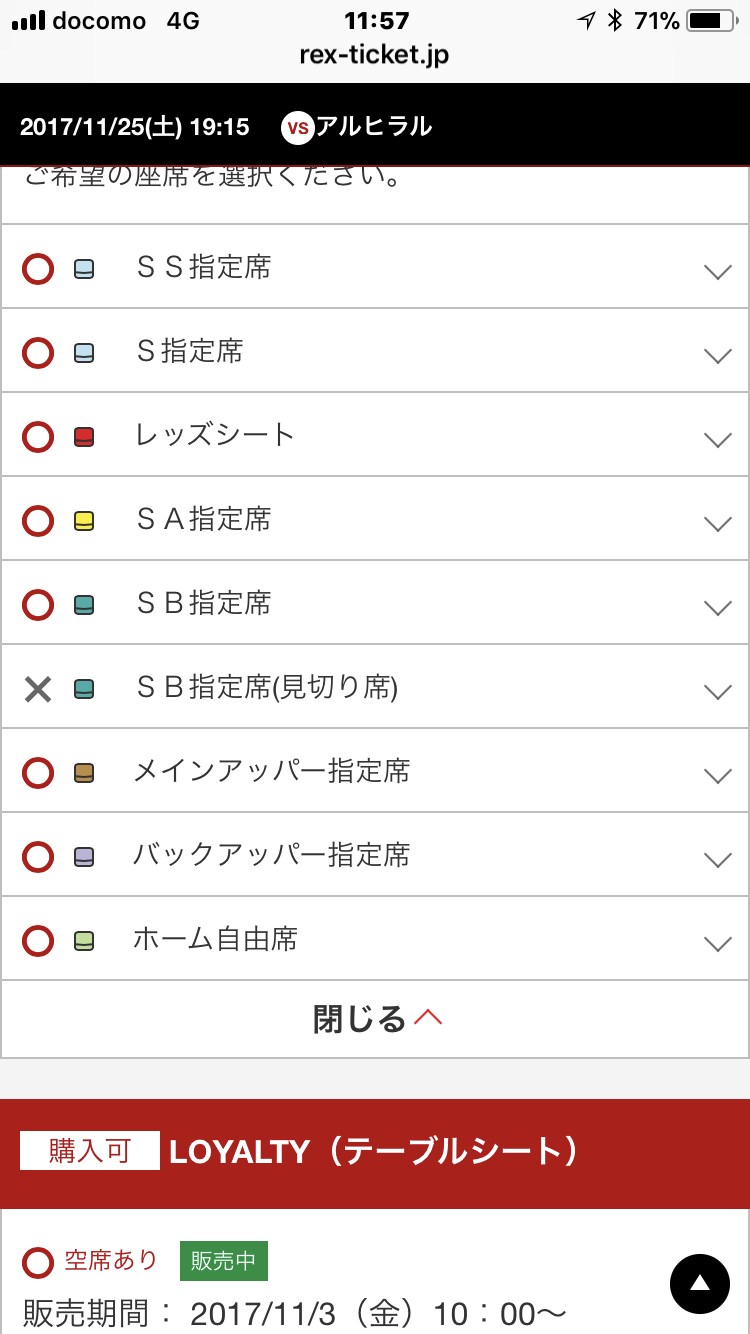Tap the VS badge in the match header
The width and height of the screenshot is (750, 1334).
point(297,127)
